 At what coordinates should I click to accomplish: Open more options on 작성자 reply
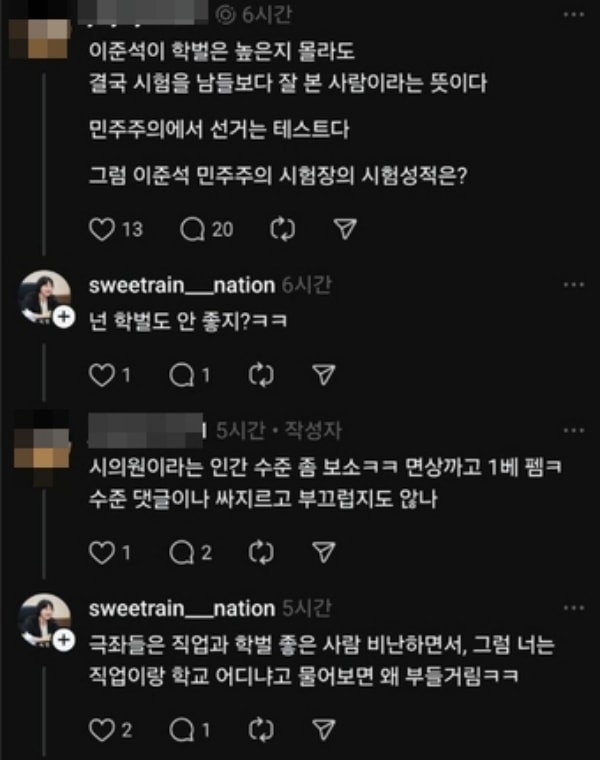point(574,430)
